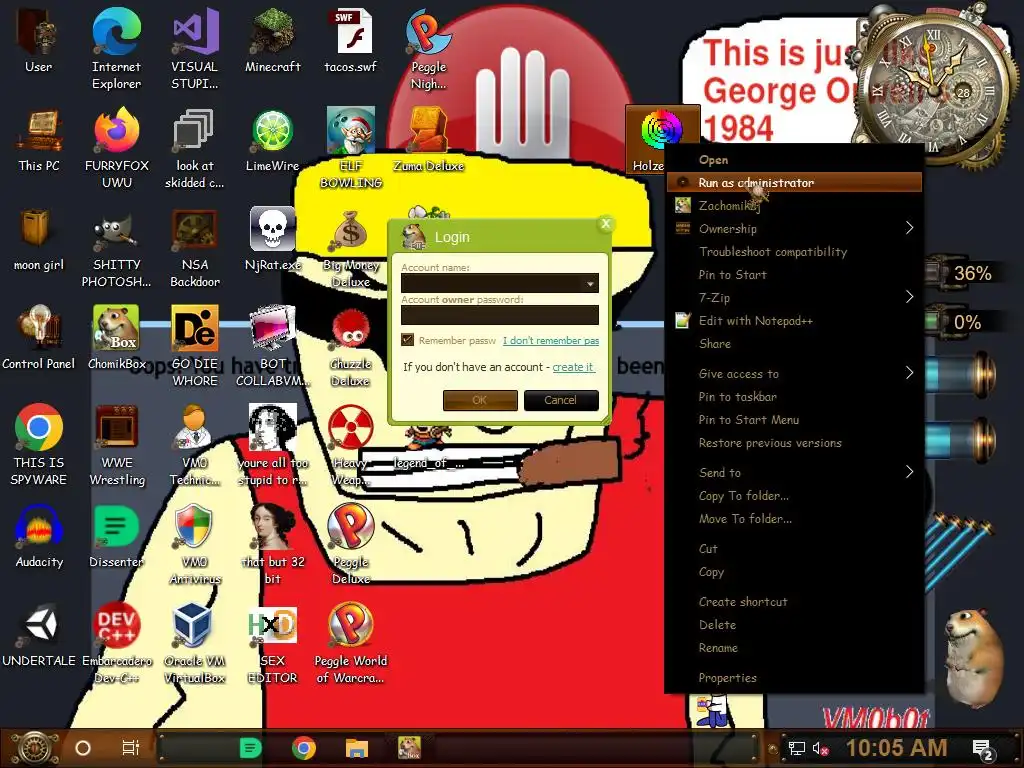Select the VMO Antivirus shield icon
Viewport: 1024px width, 768px height.
195,544
